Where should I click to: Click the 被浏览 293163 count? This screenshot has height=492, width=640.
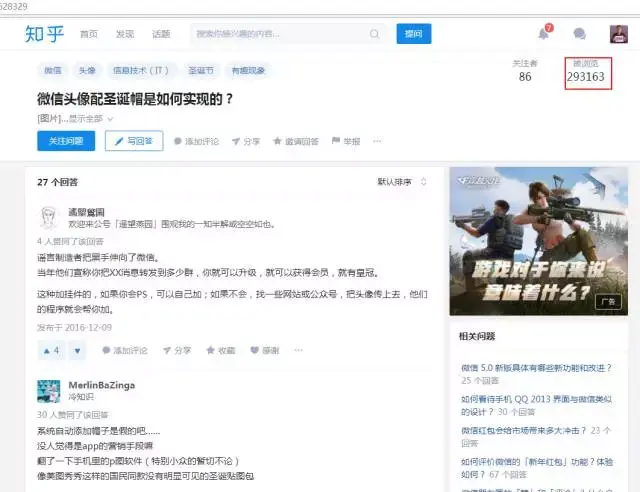586,71
